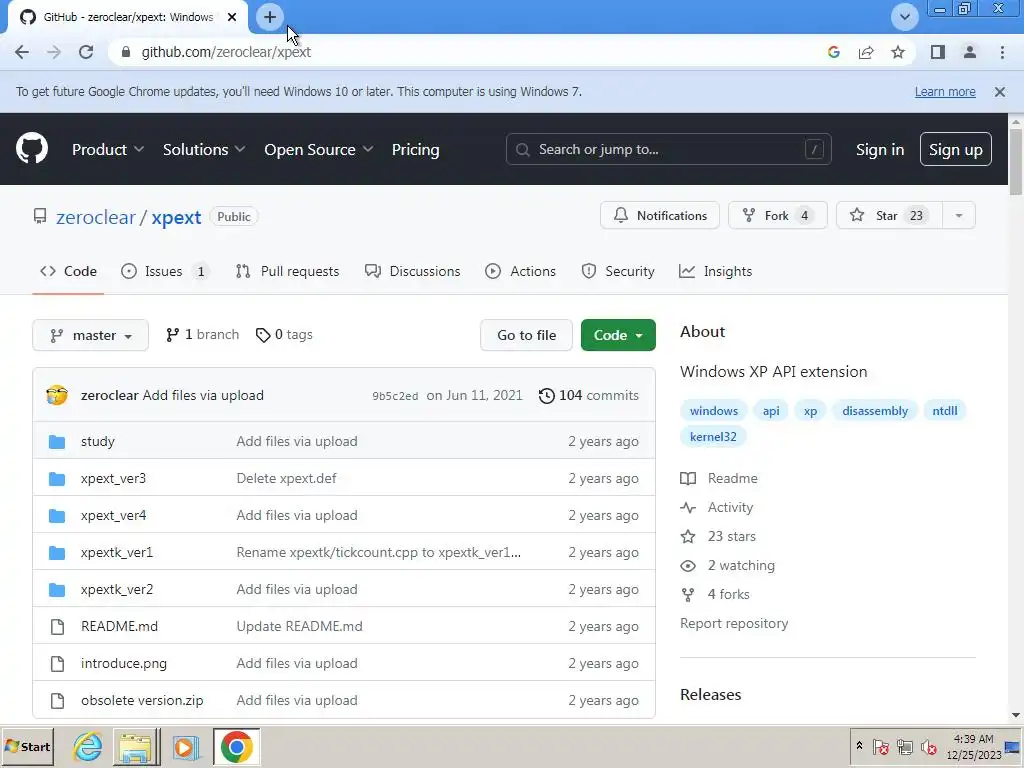Click Report repository

[x=734, y=623]
